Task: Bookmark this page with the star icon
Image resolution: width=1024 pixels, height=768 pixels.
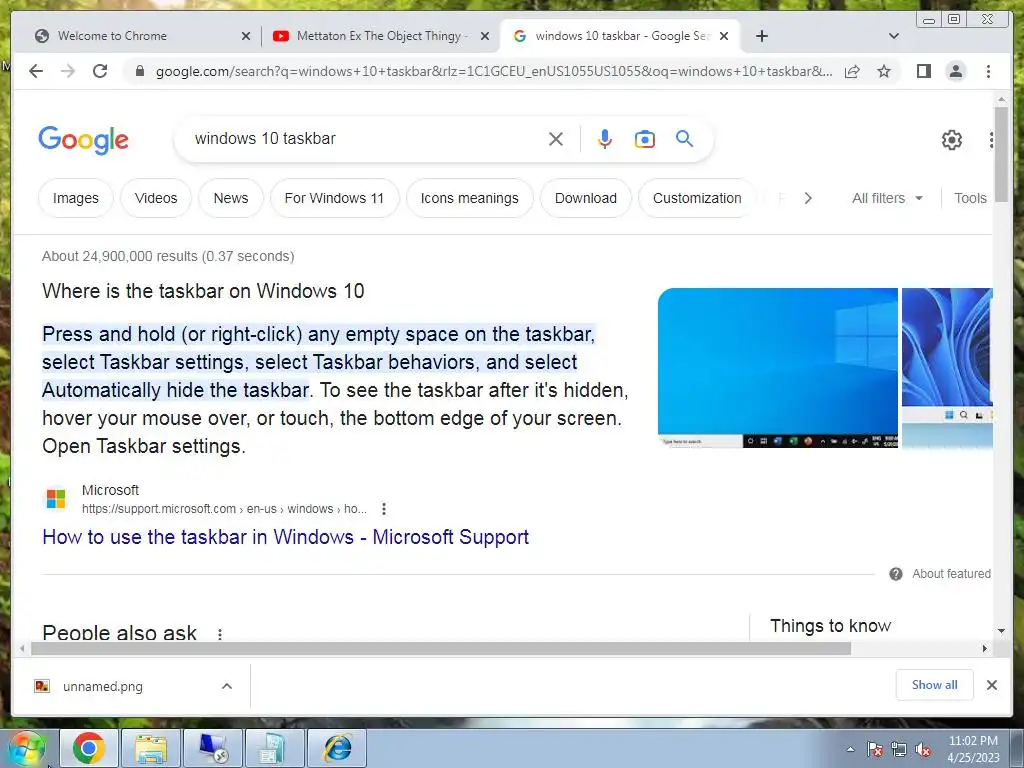Action: [x=884, y=71]
